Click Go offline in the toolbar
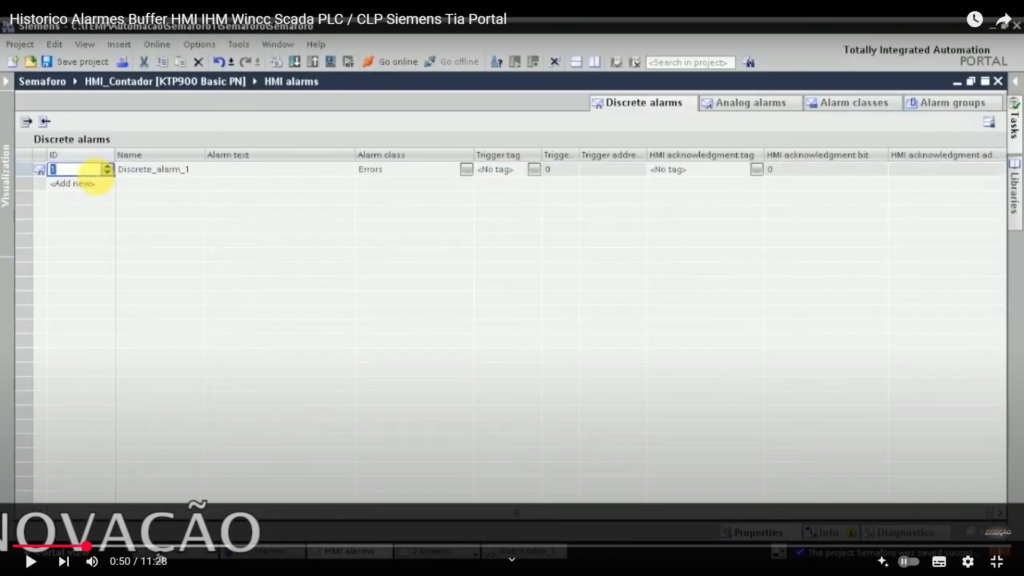This screenshot has width=1024, height=576. 452,62
